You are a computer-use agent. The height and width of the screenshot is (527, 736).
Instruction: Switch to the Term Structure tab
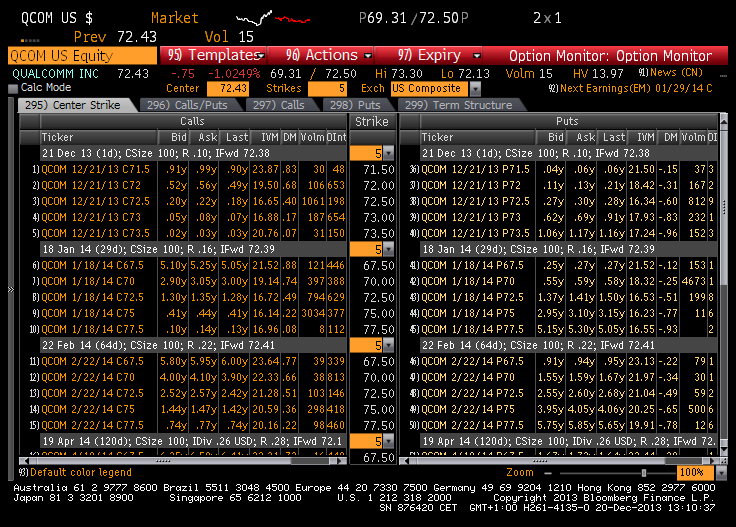pos(459,105)
